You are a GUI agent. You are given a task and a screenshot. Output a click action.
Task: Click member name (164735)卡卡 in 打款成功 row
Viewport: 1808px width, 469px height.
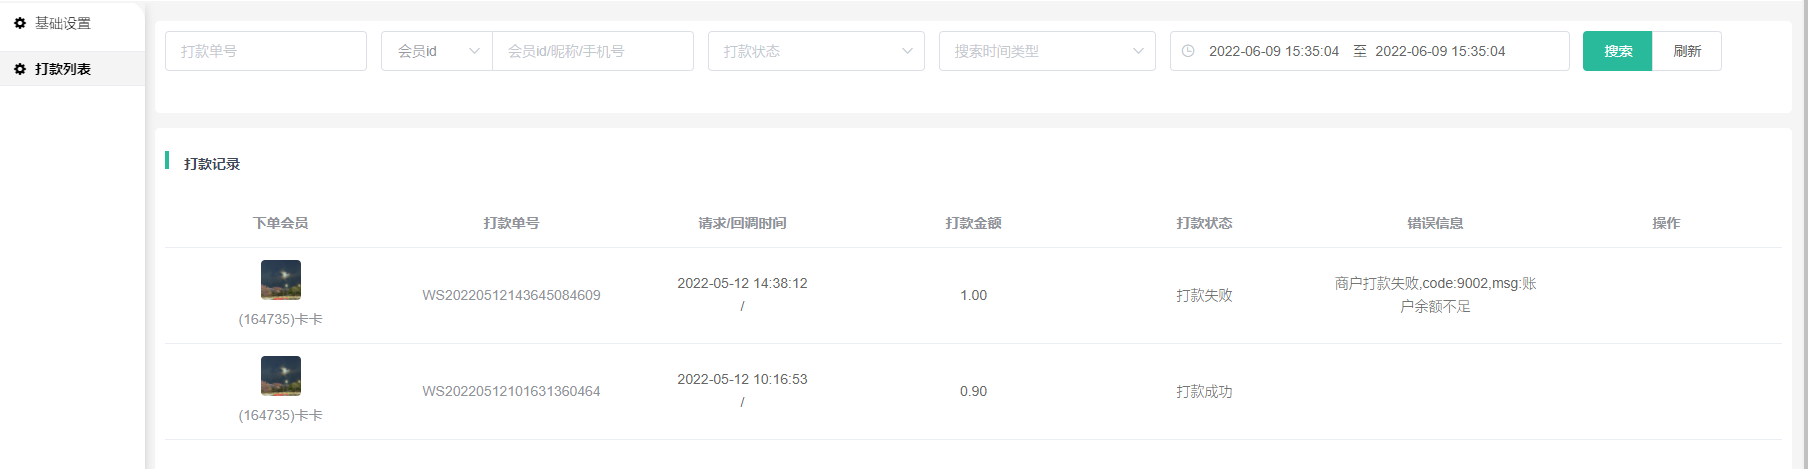pyautogui.click(x=281, y=415)
